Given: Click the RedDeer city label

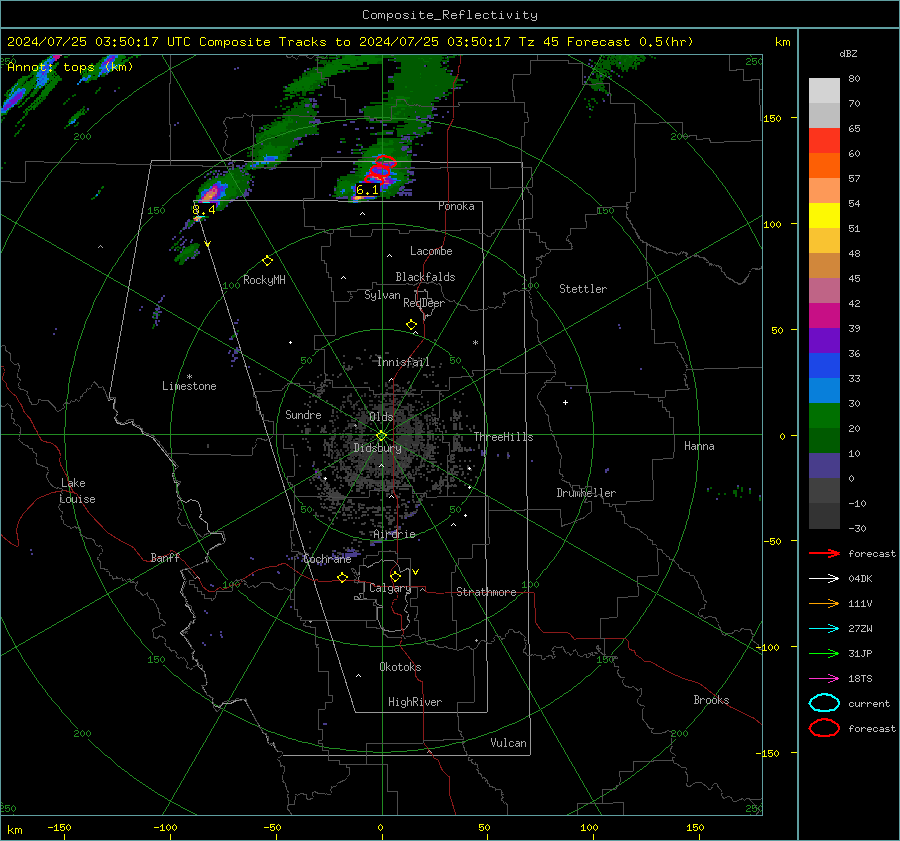Looking at the screenshot, I should pyautogui.click(x=424, y=303).
